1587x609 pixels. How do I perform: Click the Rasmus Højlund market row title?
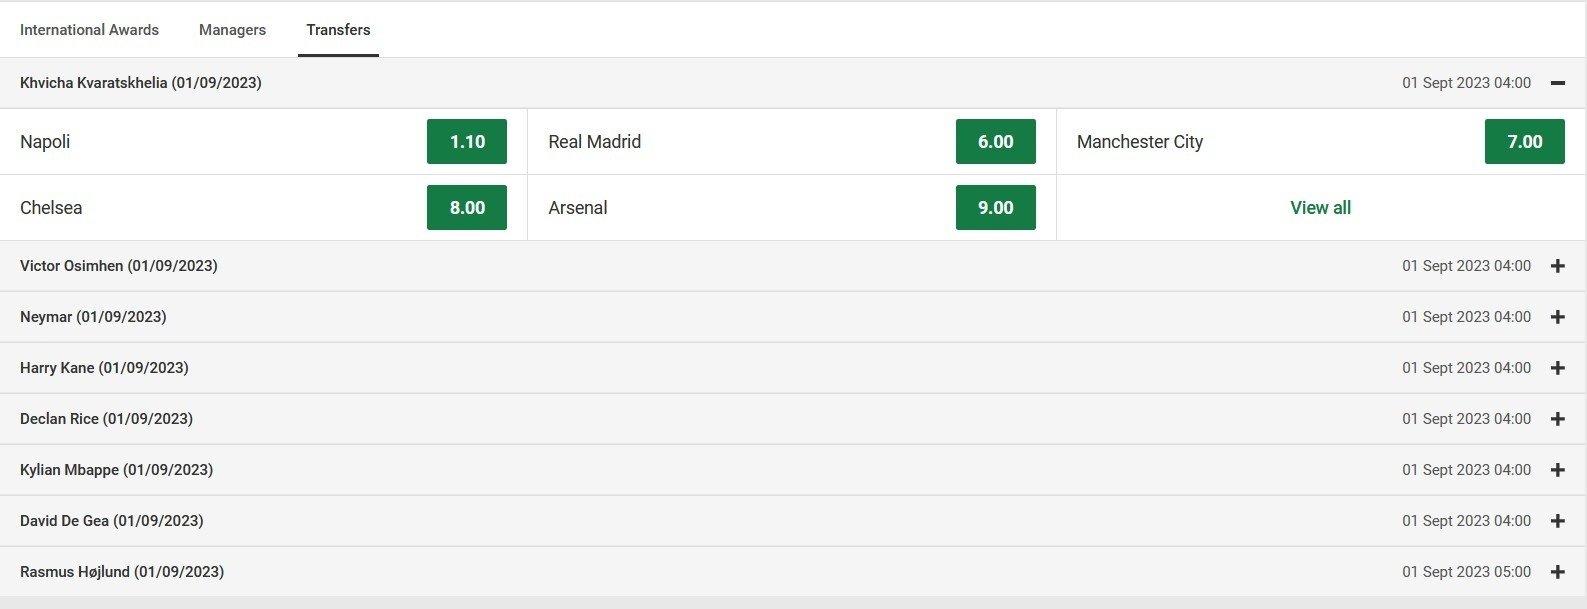pos(122,572)
